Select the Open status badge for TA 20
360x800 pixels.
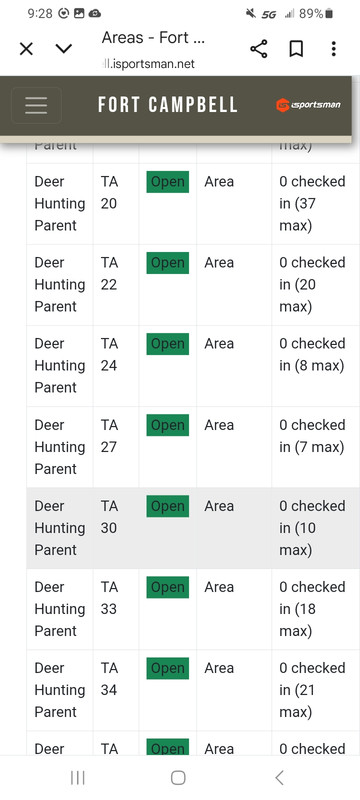(x=168, y=182)
